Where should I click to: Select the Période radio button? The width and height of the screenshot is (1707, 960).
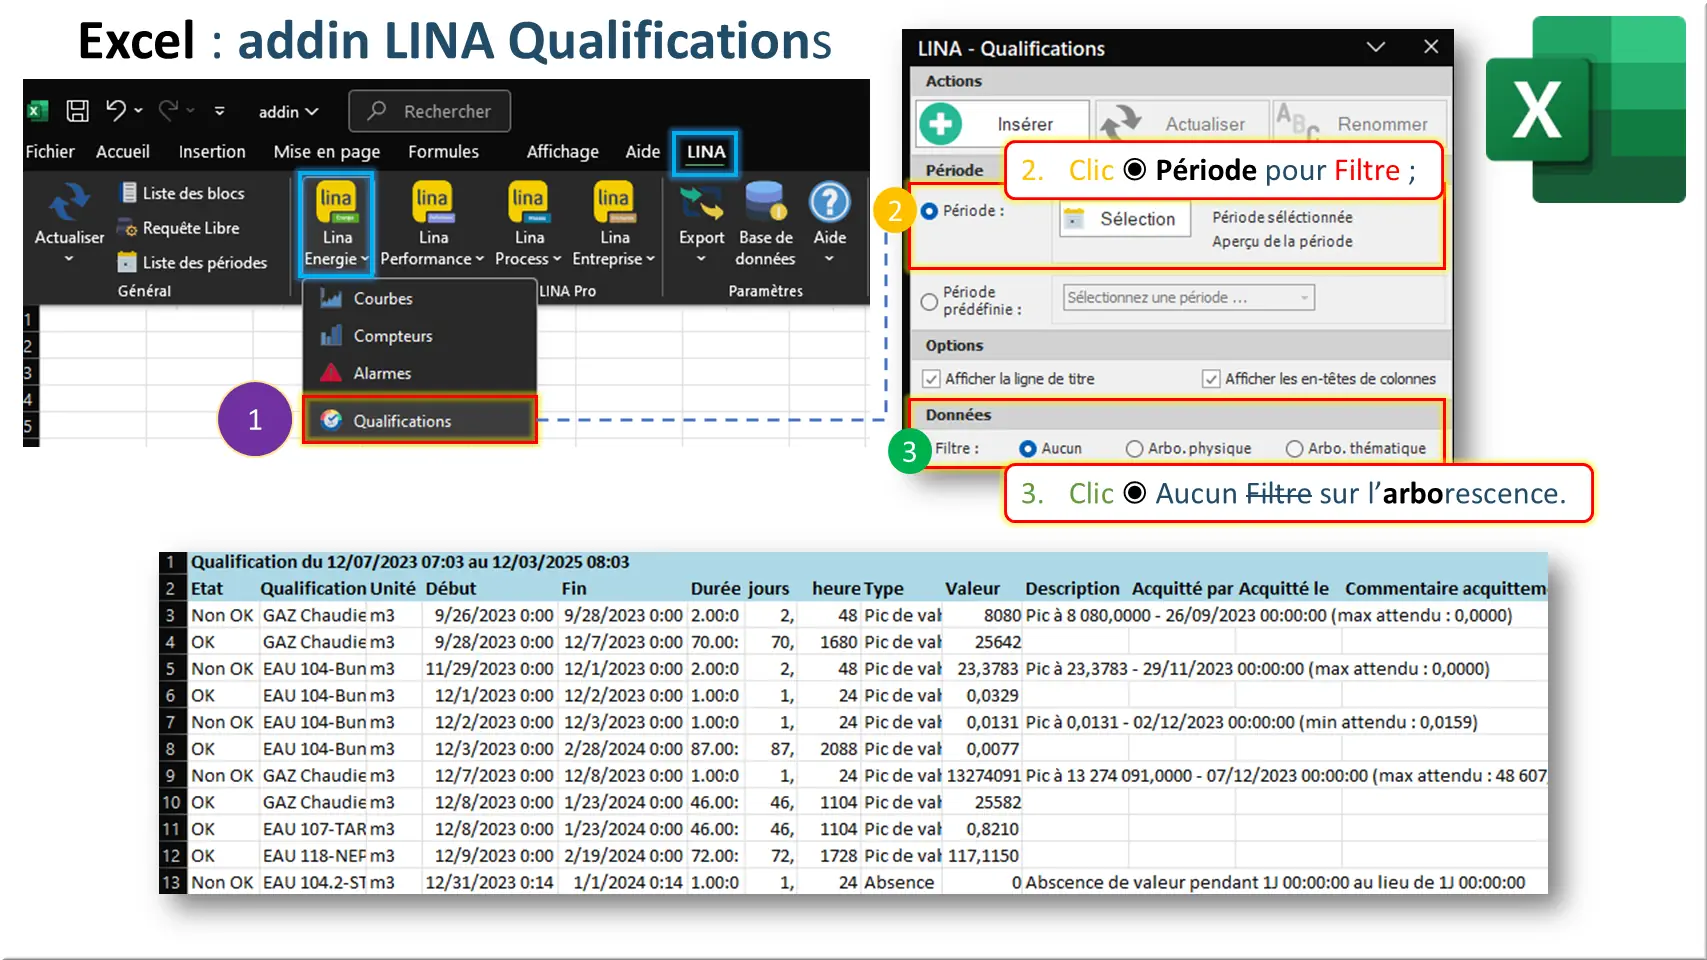pos(930,211)
